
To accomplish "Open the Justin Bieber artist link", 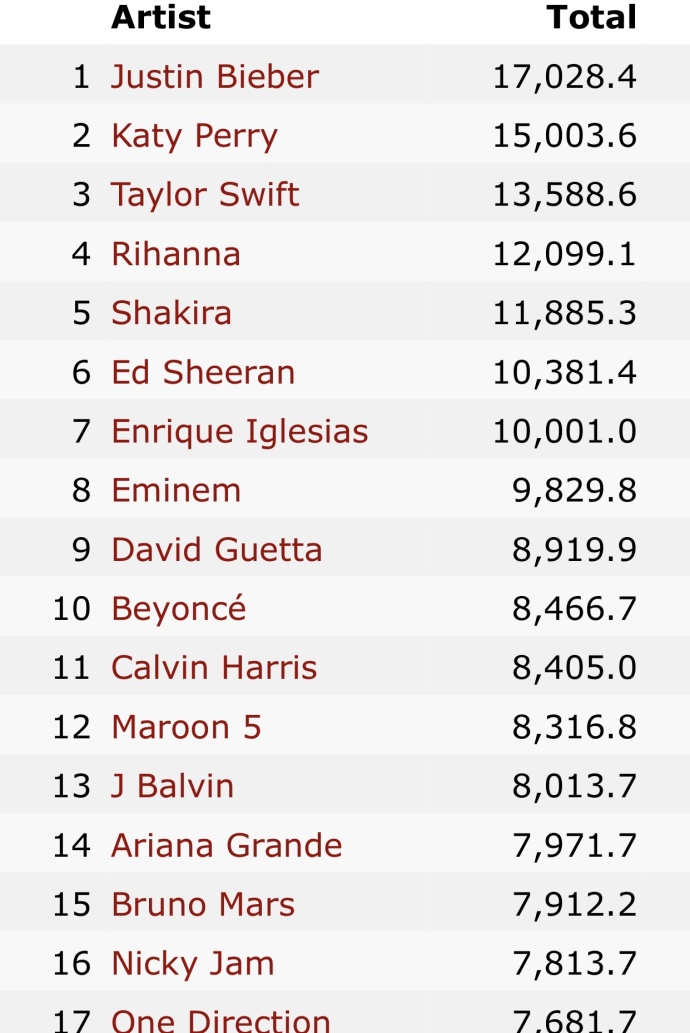I will click(x=215, y=76).
